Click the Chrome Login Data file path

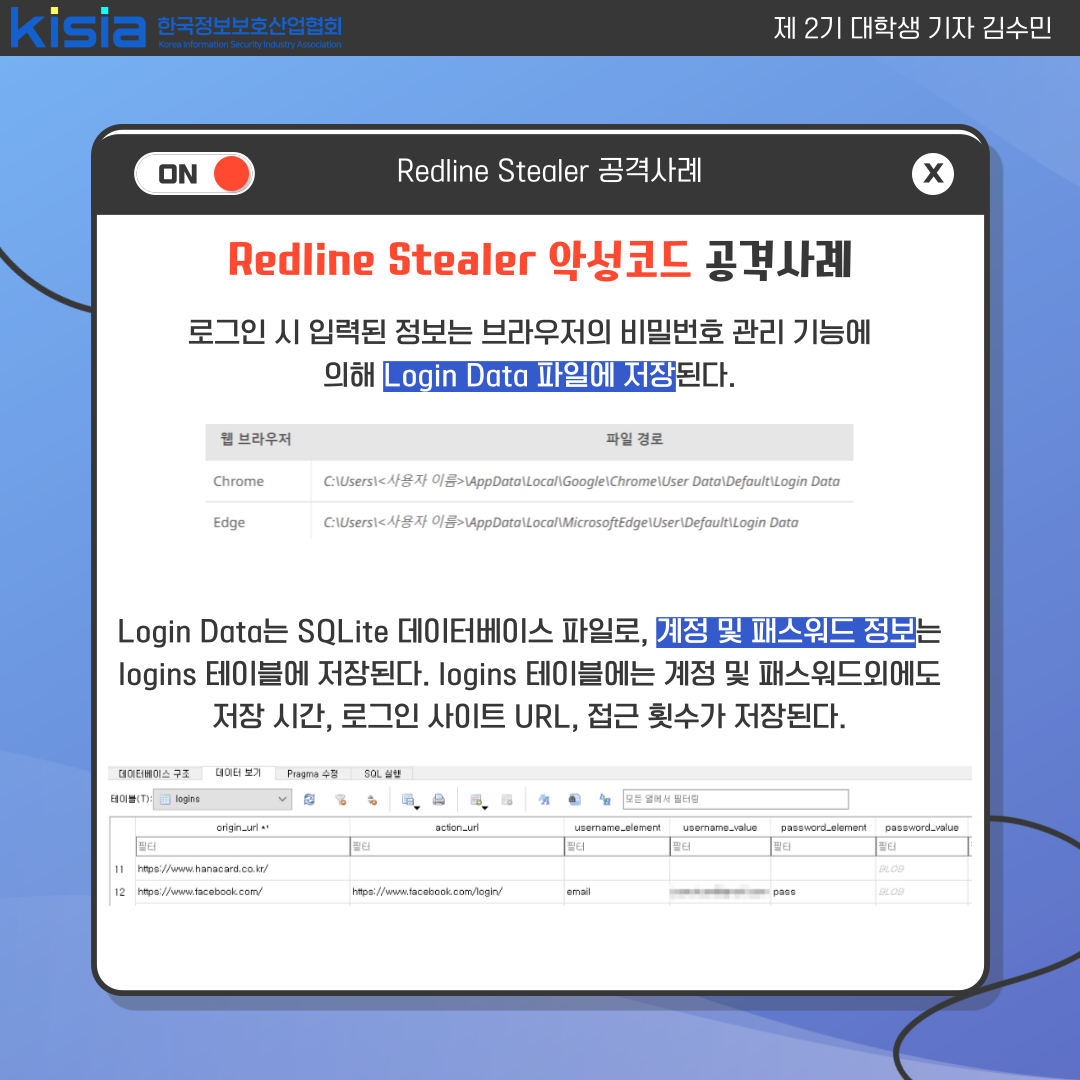point(581,481)
